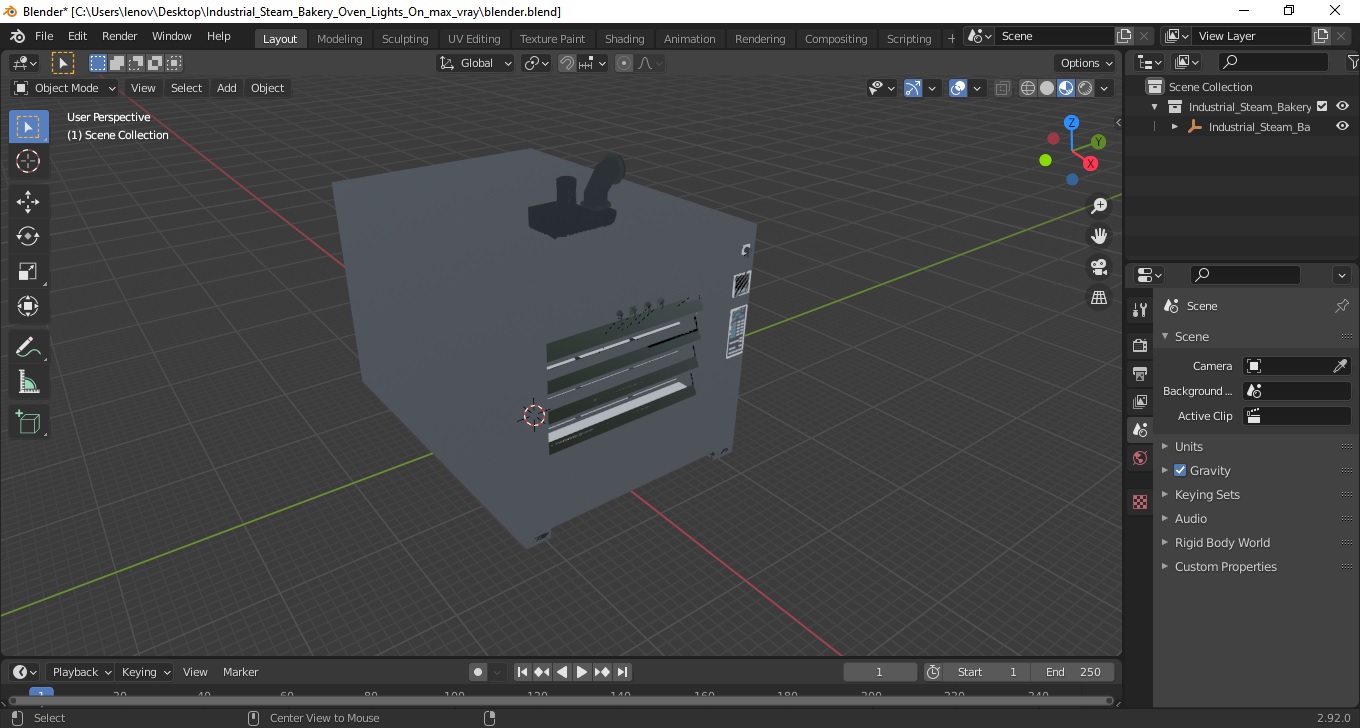The width and height of the screenshot is (1360, 728).
Task: Toggle camera view icon
Action: point(1099,267)
